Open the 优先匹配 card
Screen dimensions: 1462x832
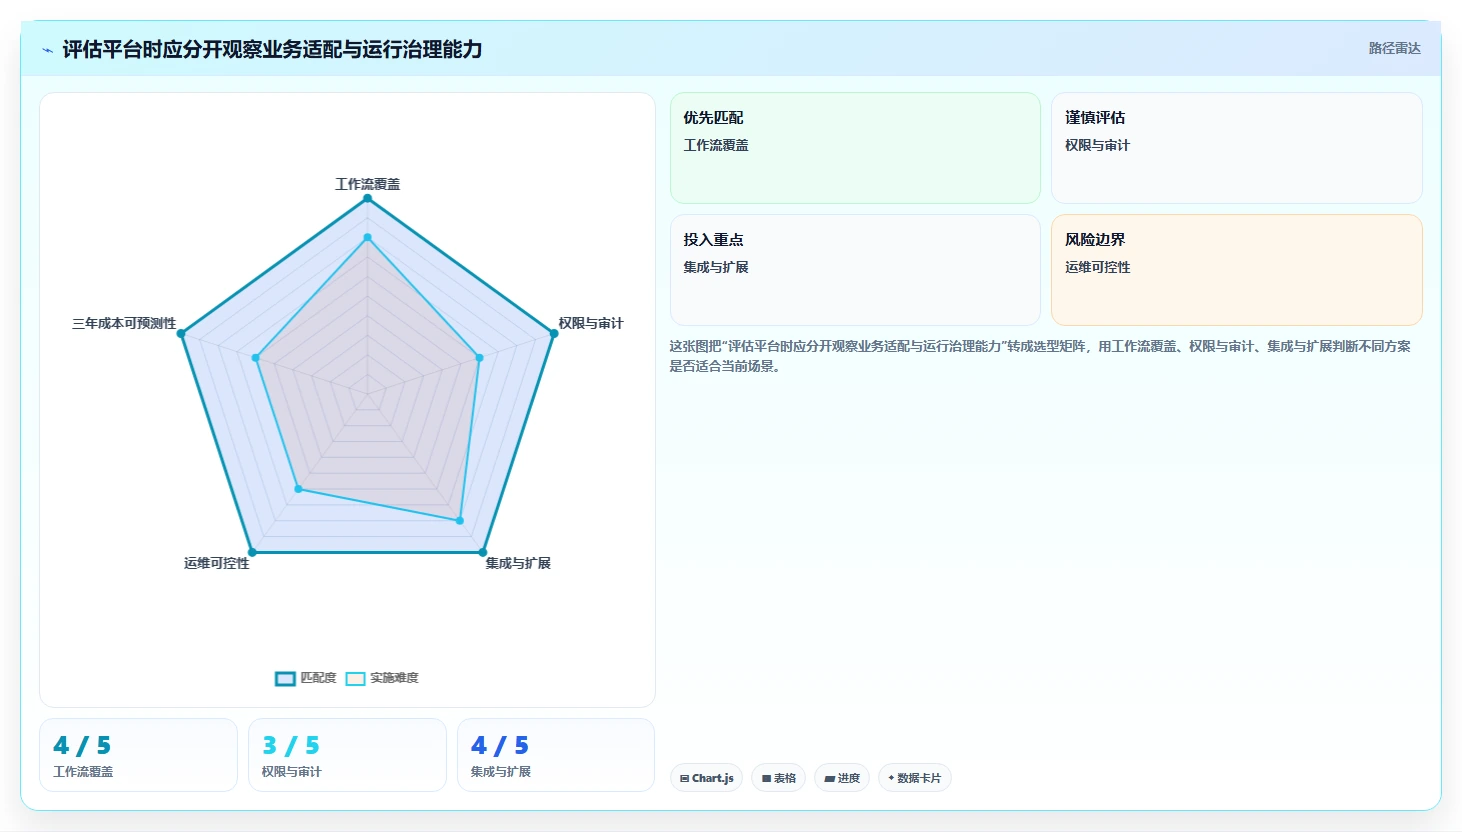(x=855, y=148)
